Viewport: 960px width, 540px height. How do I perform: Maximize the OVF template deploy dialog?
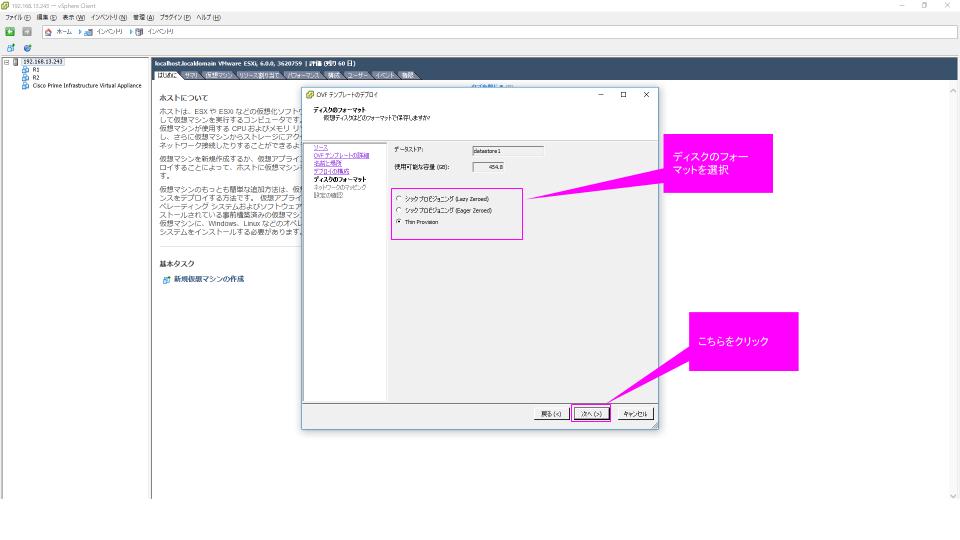point(623,95)
